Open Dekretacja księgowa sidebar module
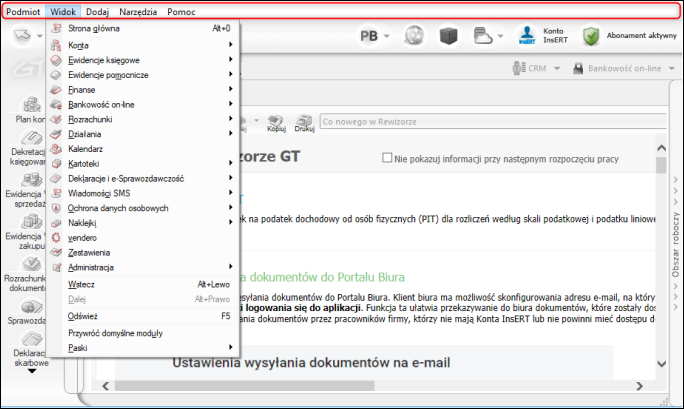The height and width of the screenshot is (409, 684). [x=28, y=148]
